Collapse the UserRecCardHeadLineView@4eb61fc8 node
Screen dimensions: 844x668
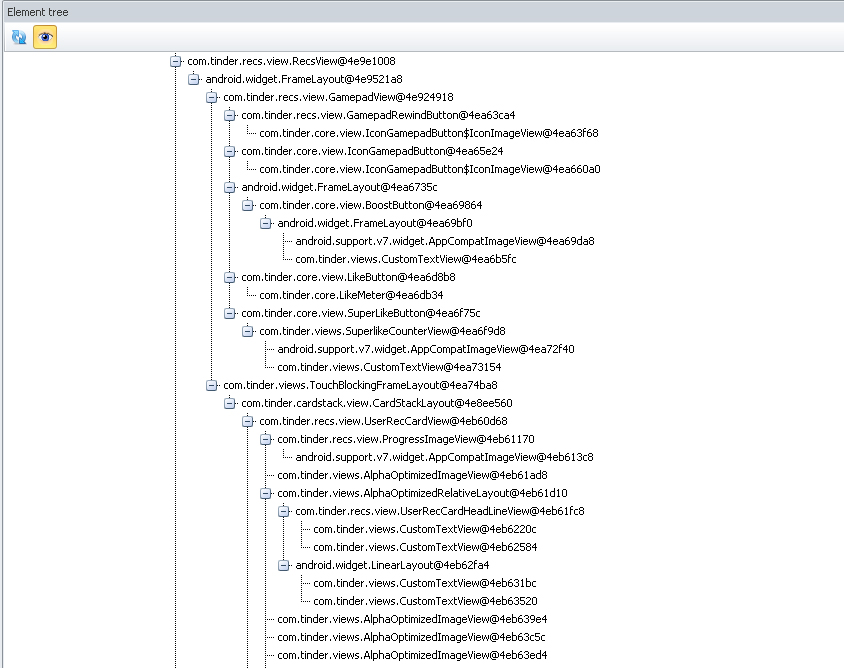click(284, 511)
